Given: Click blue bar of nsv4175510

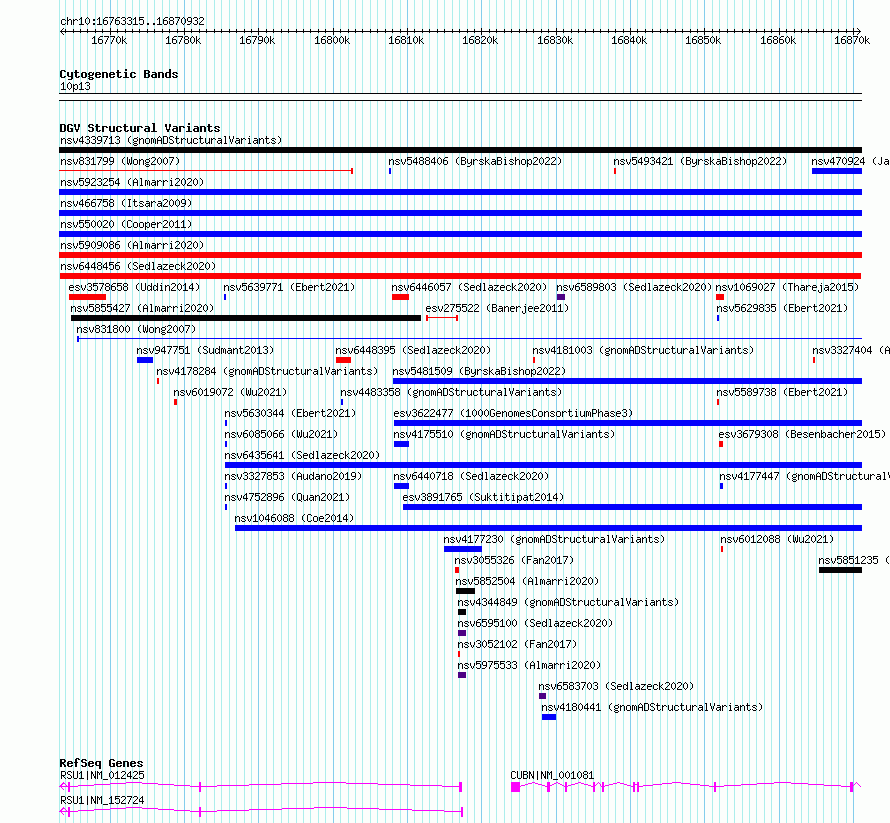Looking at the screenshot, I should 401,444.
